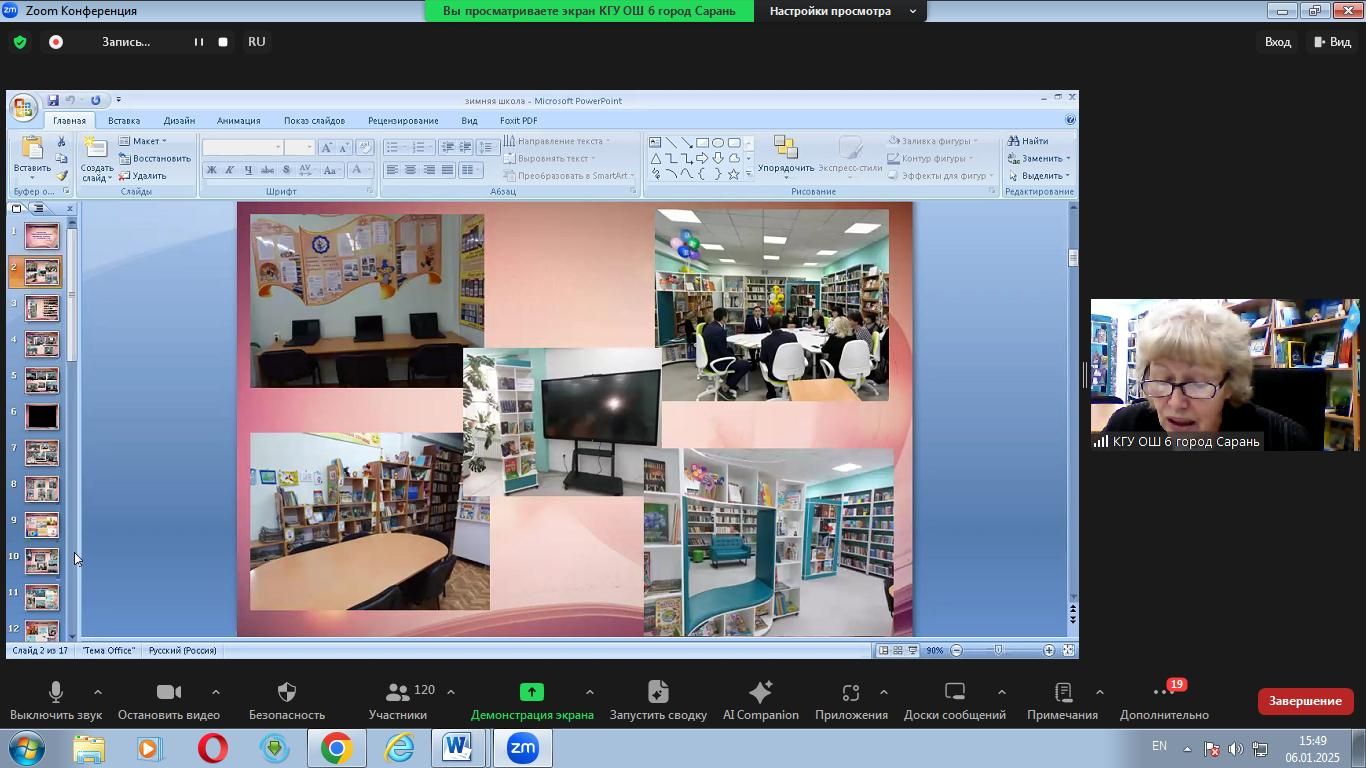The width and height of the screenshot is (1366, 768).
Task: Mute the microphone in Zoom
Action: click(x=56, y=693)
